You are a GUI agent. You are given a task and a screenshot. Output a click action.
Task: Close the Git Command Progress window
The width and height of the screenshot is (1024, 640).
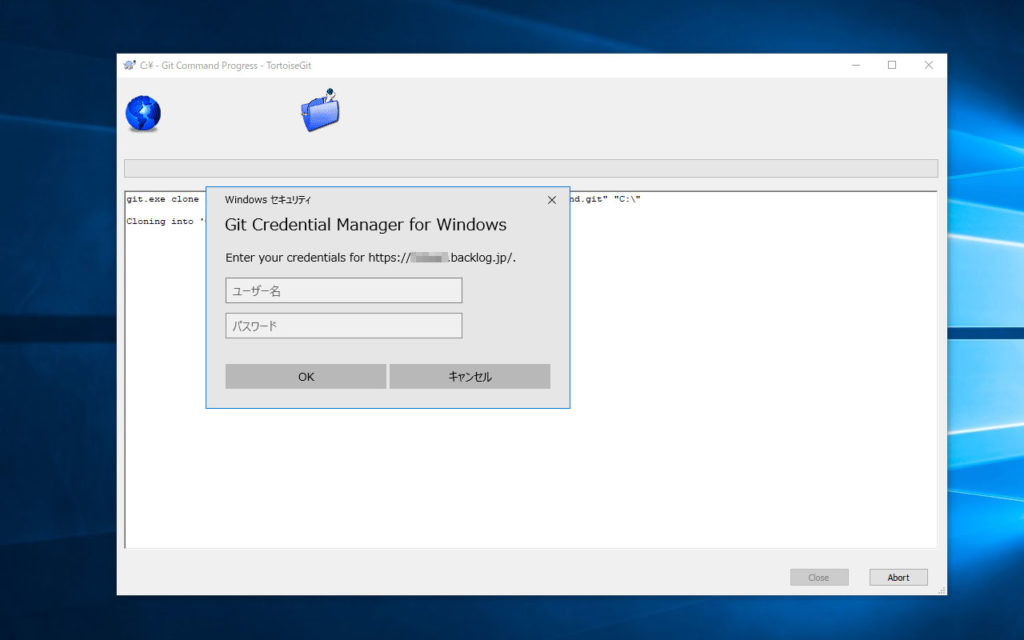(928, 65)
